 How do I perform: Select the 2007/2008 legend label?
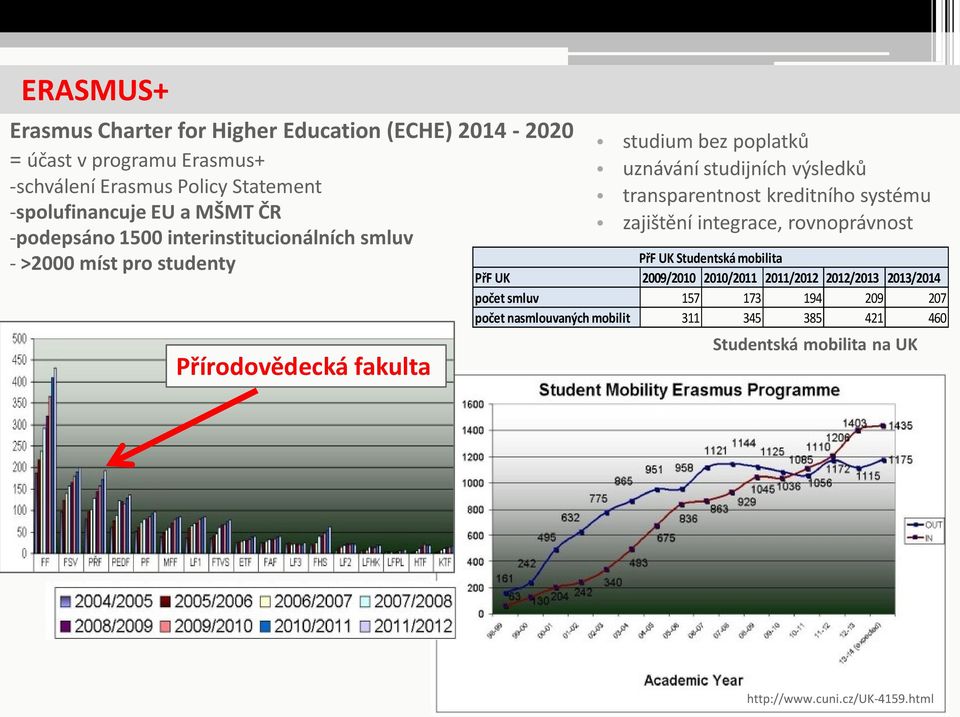pyautogui.click(x=413, y=601)
